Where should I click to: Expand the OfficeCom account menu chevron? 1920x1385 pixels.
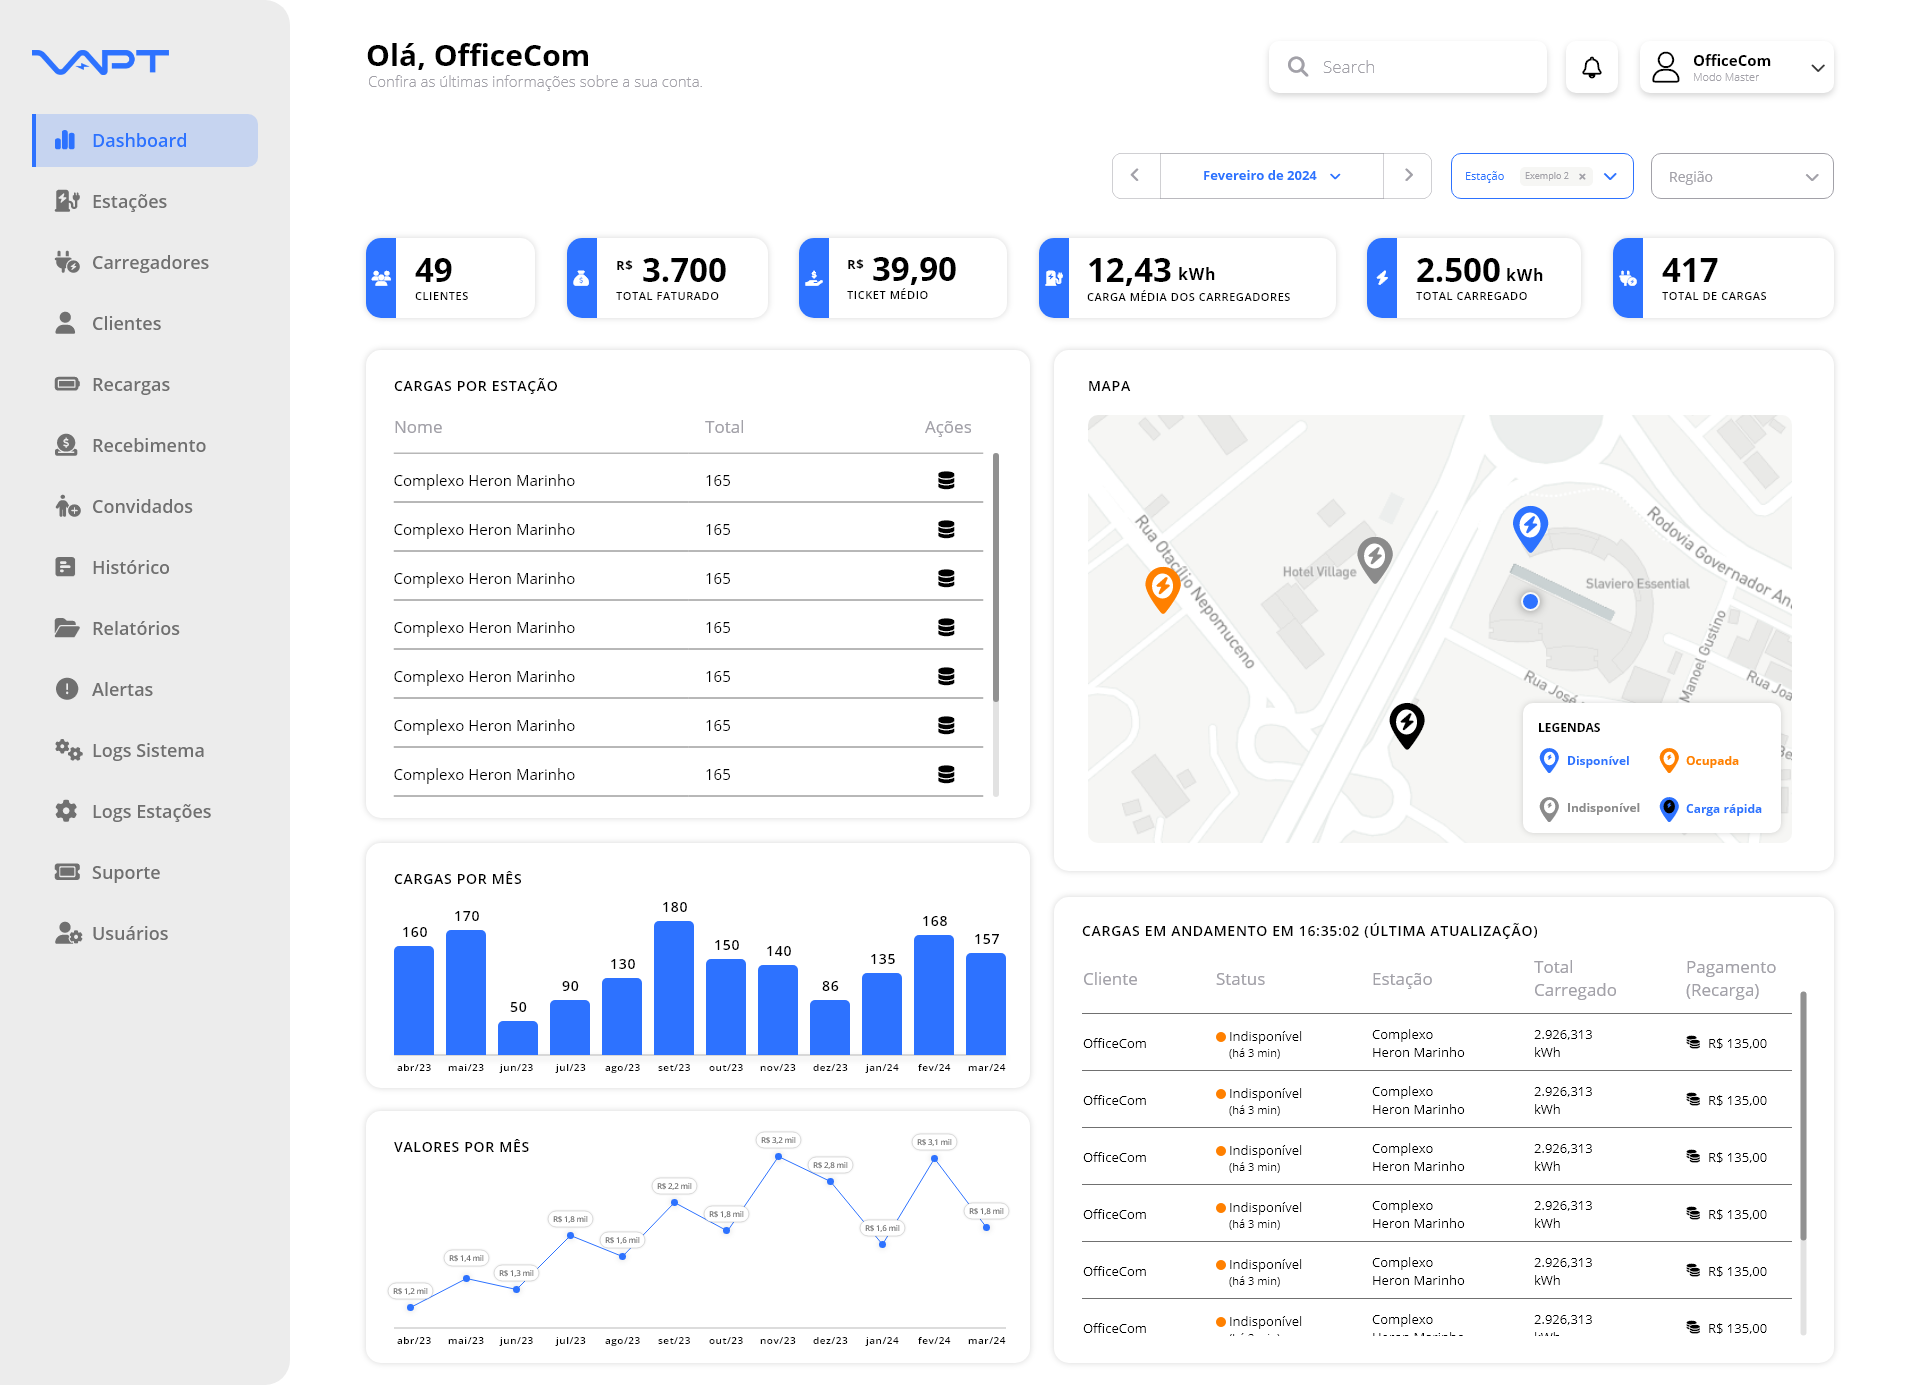click(x=1817, y=68)
